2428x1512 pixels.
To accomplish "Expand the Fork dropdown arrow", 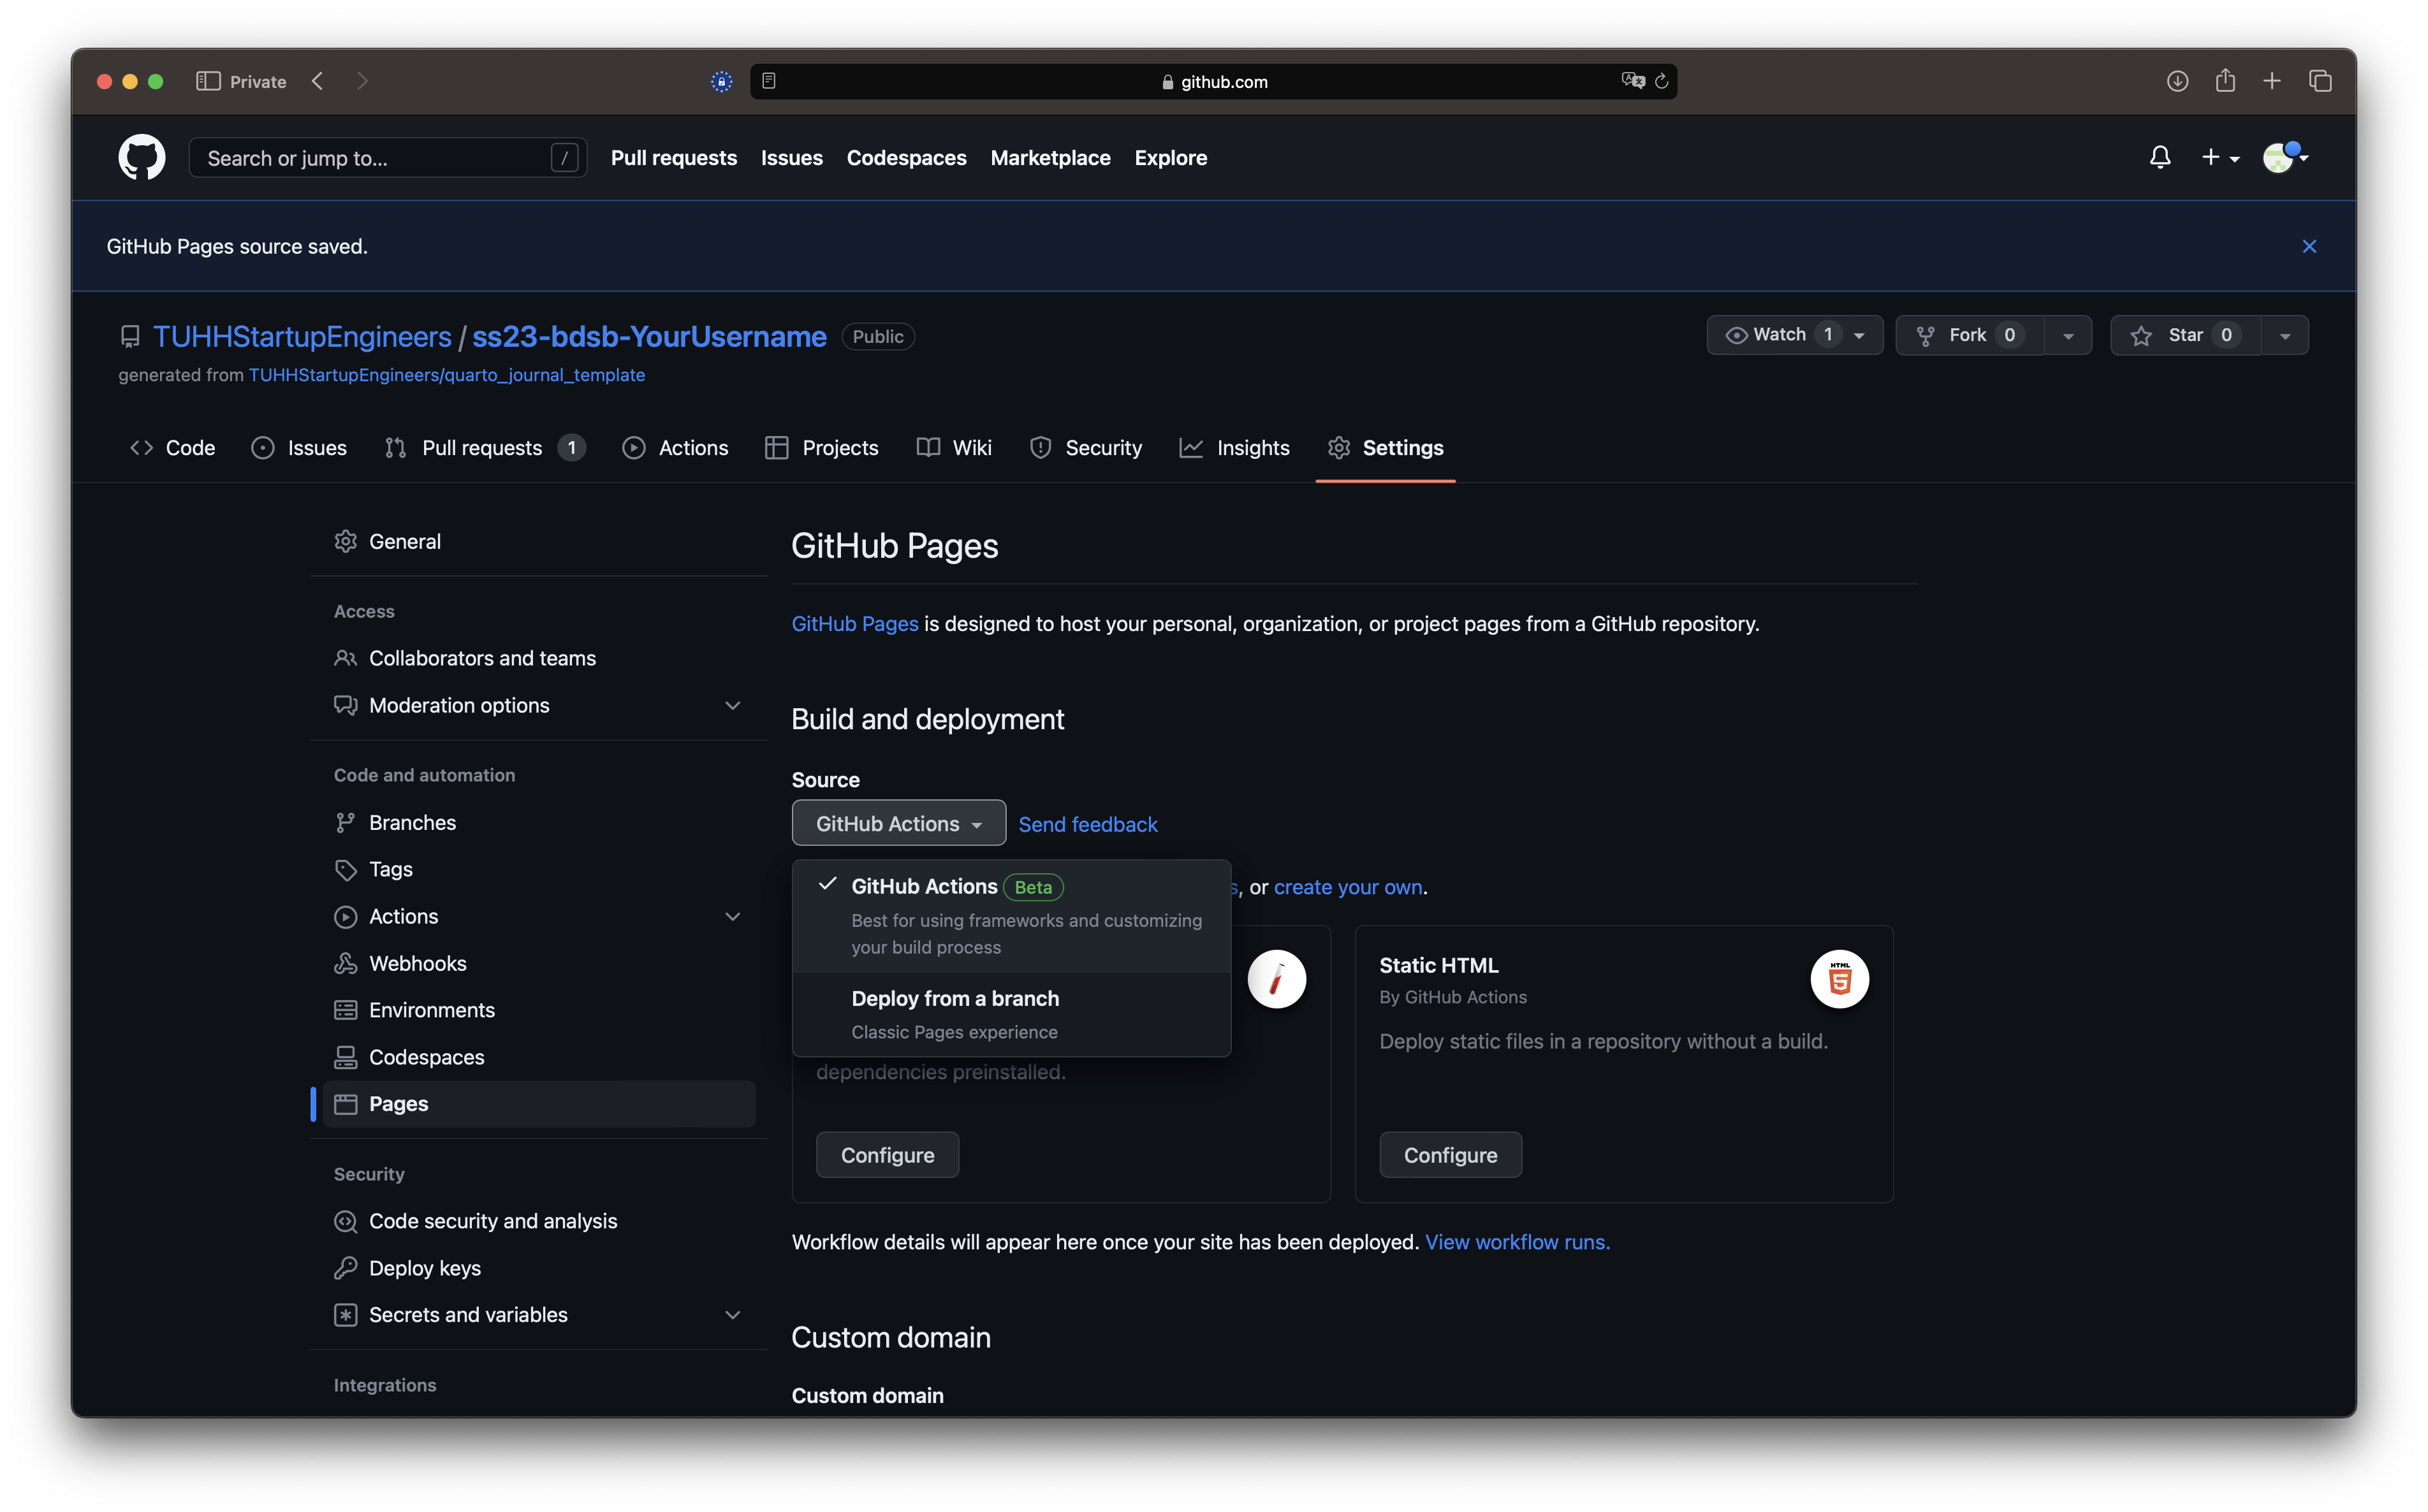I will [x=2067, y=335].
